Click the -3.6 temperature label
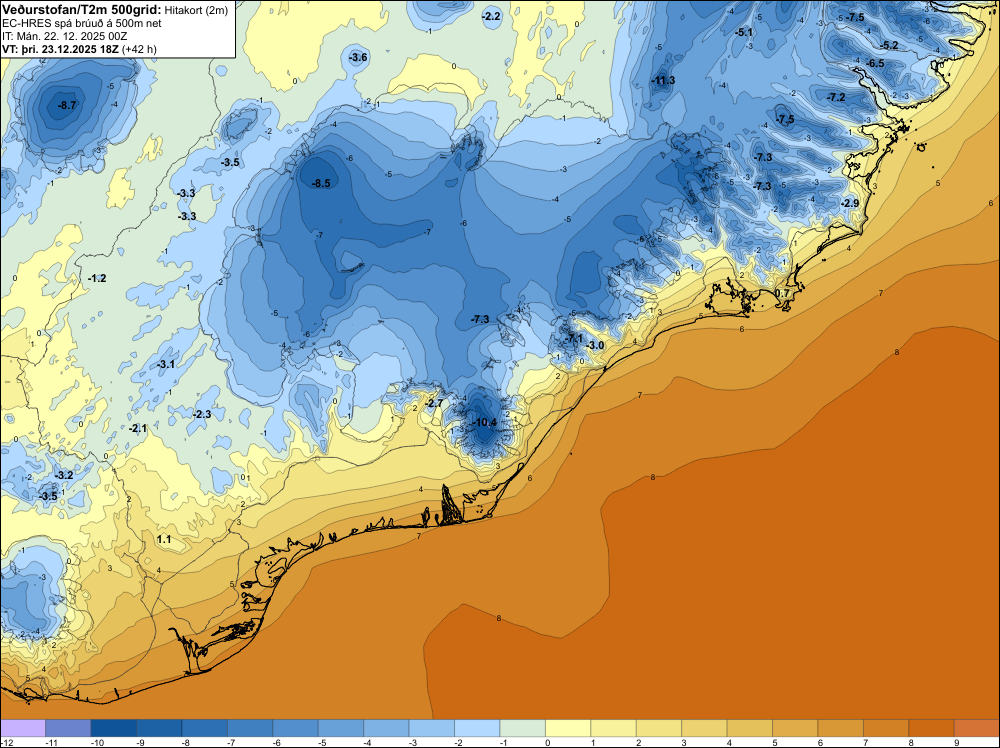 pos(358,57)
